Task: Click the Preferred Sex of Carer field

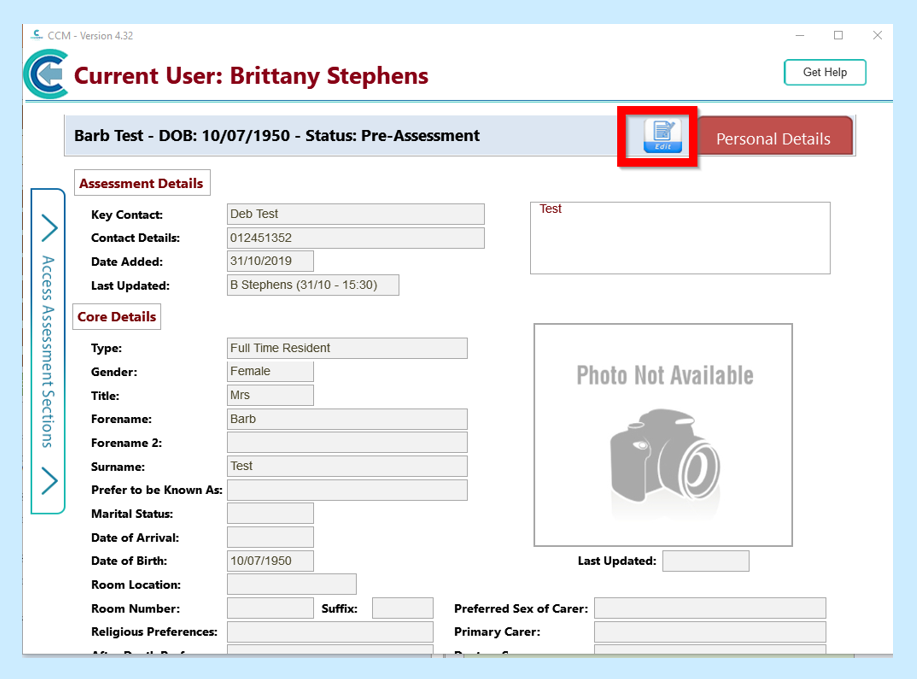Action: 710,608
